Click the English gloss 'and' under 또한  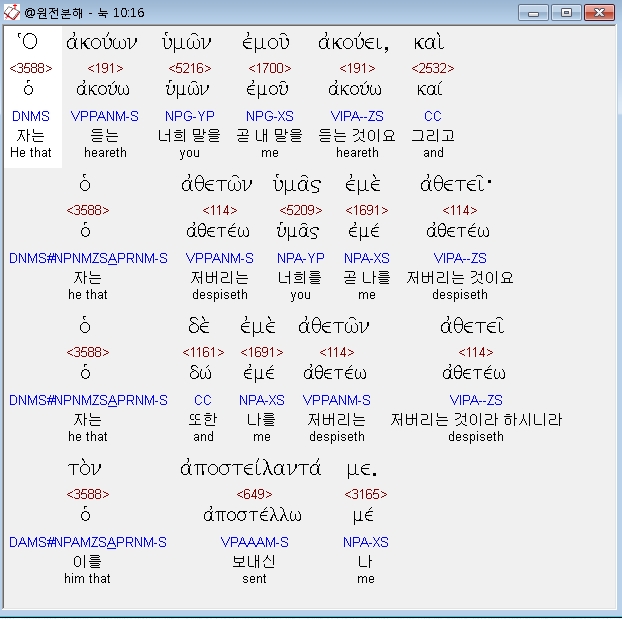coord(203,437)
